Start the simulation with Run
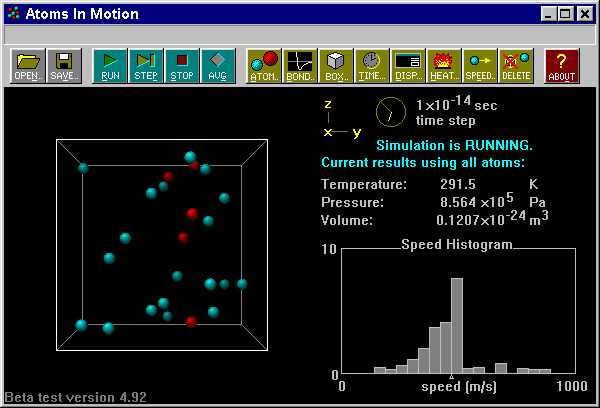This screenshot has height=408, width=600. point(110,65)
